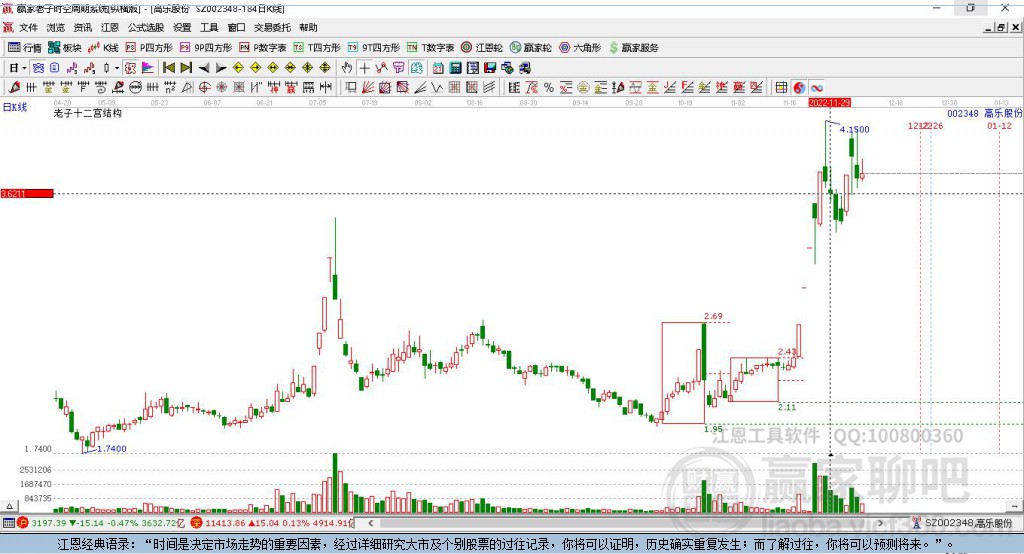The image size is (1024, 554).
Task: Open the P数字表 tool
Action: [263, 48]
